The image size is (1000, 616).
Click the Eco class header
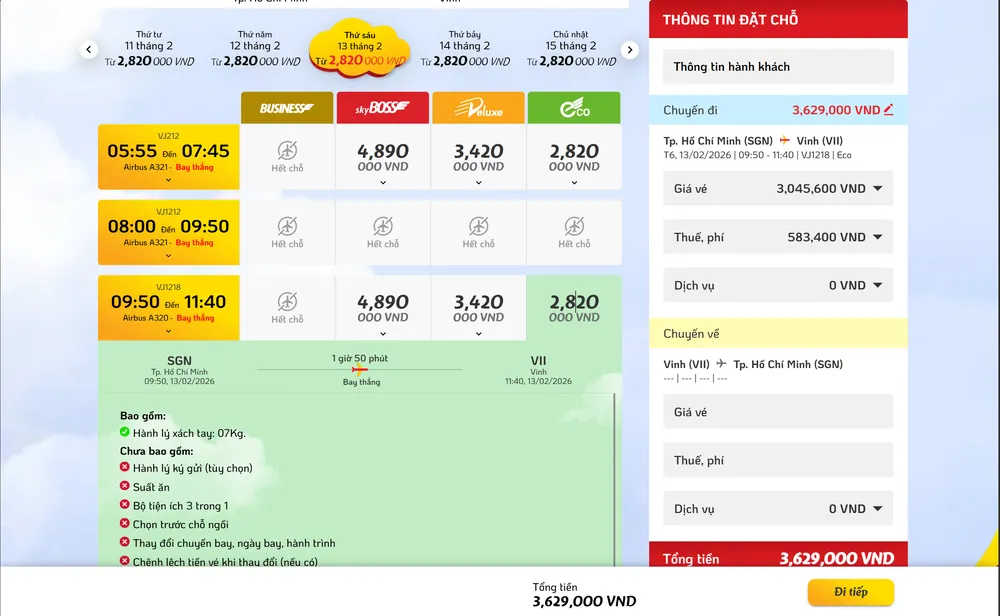tap(574, 108)
